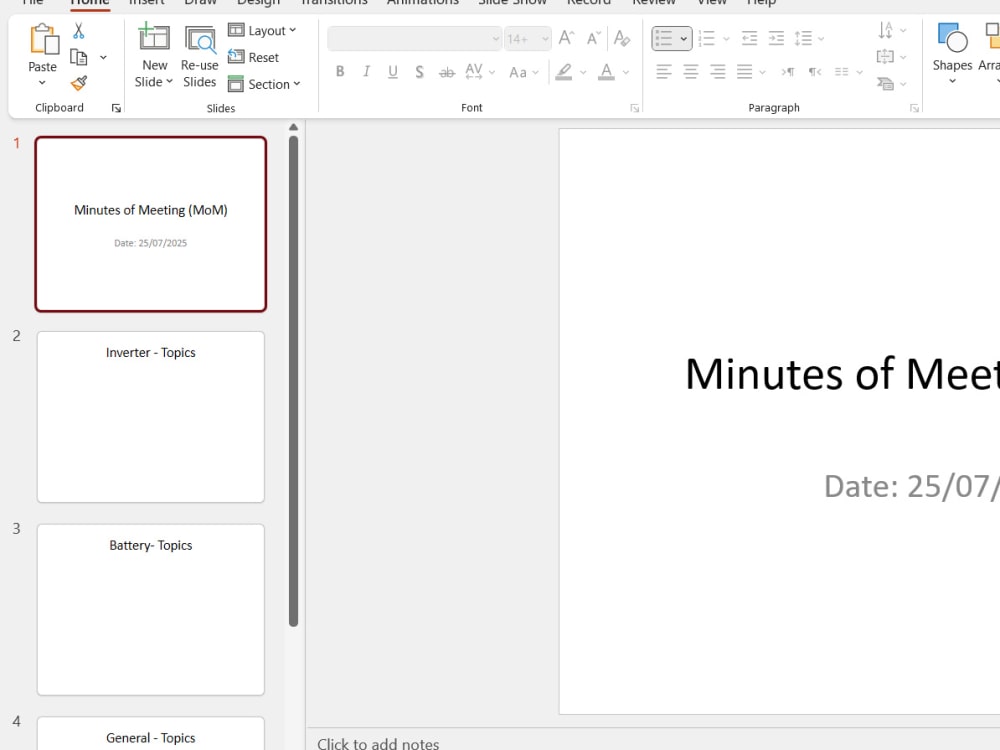
Task: Open the Align Text menu
Action: click(892, 57)
